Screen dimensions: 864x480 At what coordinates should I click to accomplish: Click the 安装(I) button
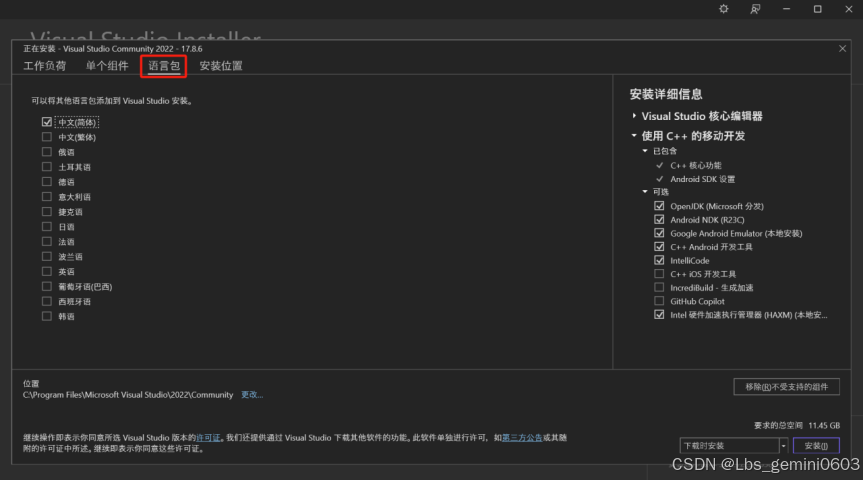pos(816,446)
